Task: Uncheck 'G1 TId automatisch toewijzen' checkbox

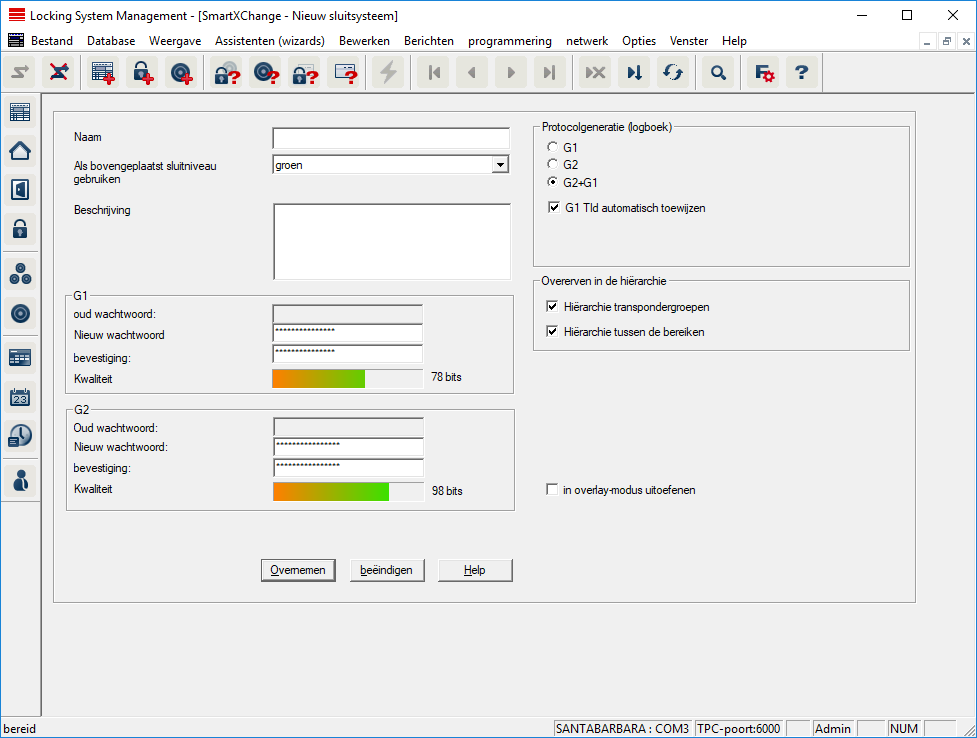Action: [554, 208]
